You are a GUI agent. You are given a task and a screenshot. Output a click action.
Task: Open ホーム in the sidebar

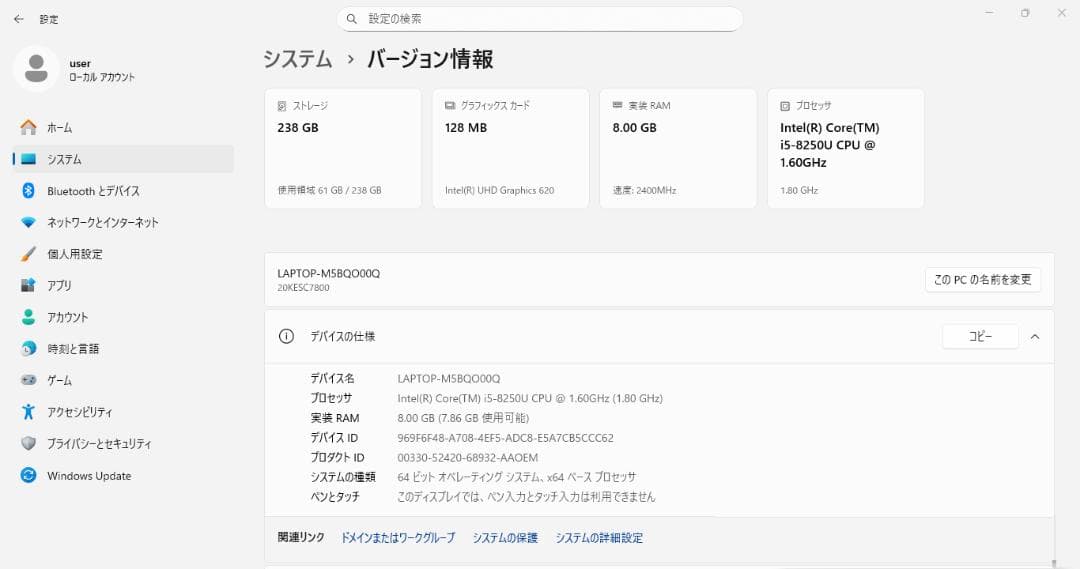(123, 127)
